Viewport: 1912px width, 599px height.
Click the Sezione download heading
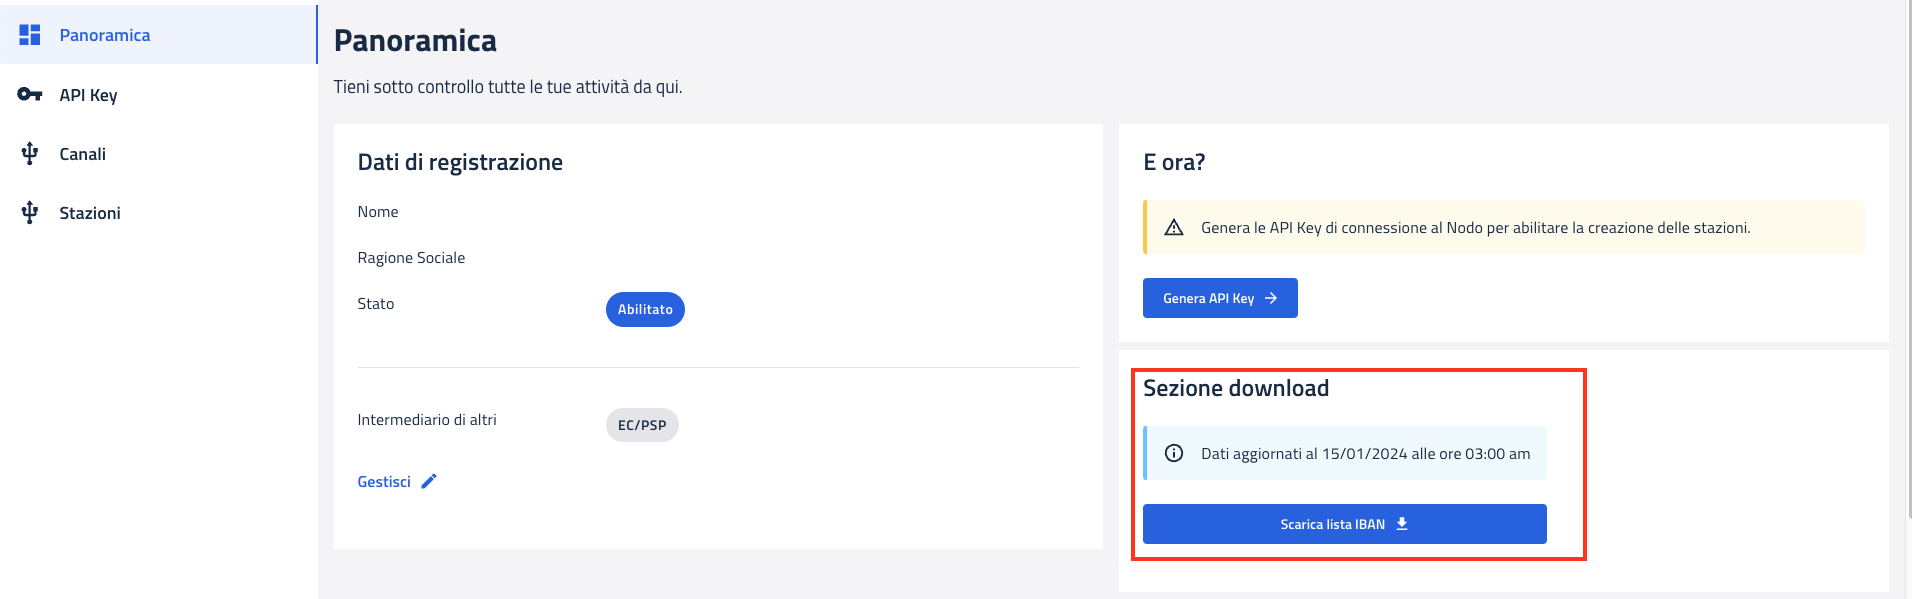1236,389
